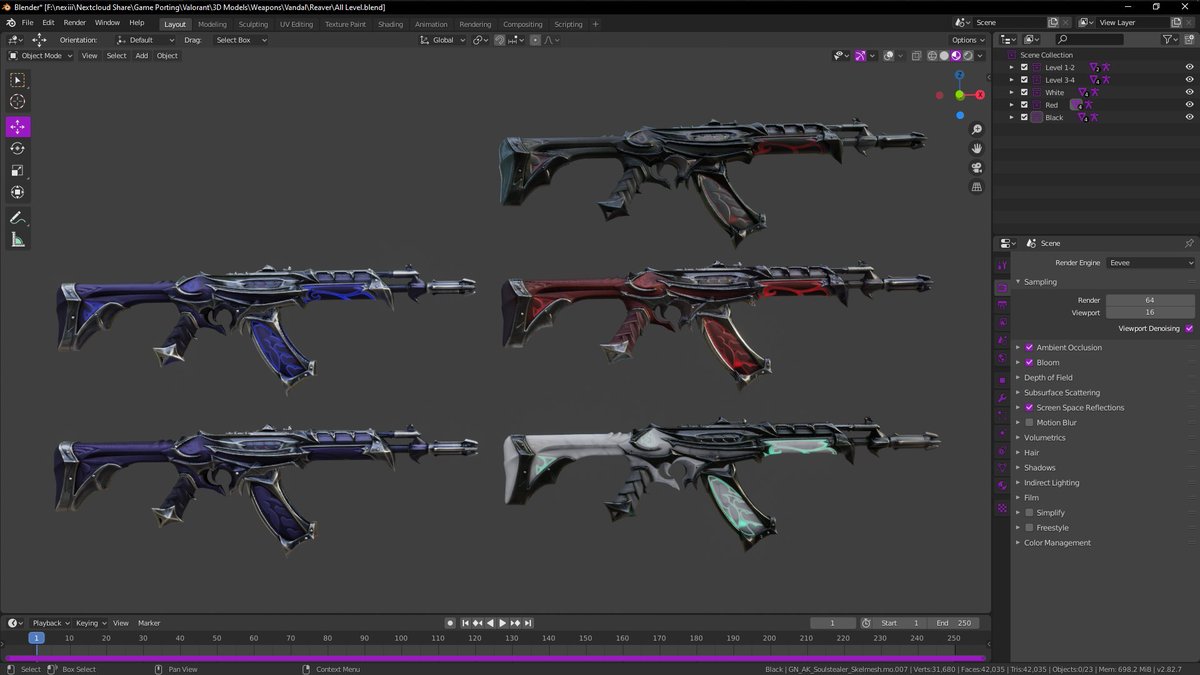Click the Z axis on navigation gizmo
This screenshot has height=675, width=1200.
point(959,75)
